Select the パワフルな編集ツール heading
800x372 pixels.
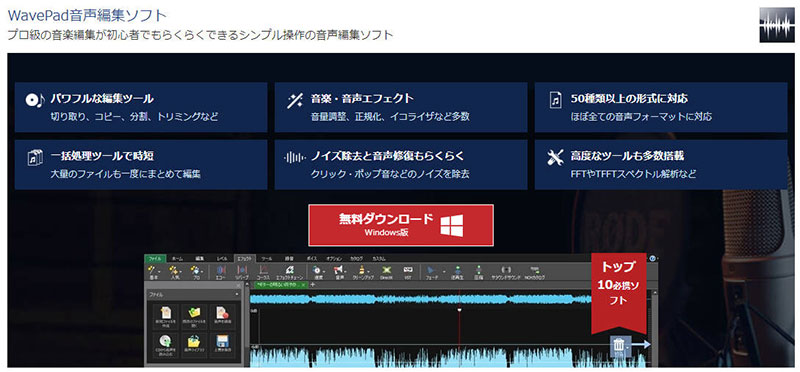tap(102, 98)
